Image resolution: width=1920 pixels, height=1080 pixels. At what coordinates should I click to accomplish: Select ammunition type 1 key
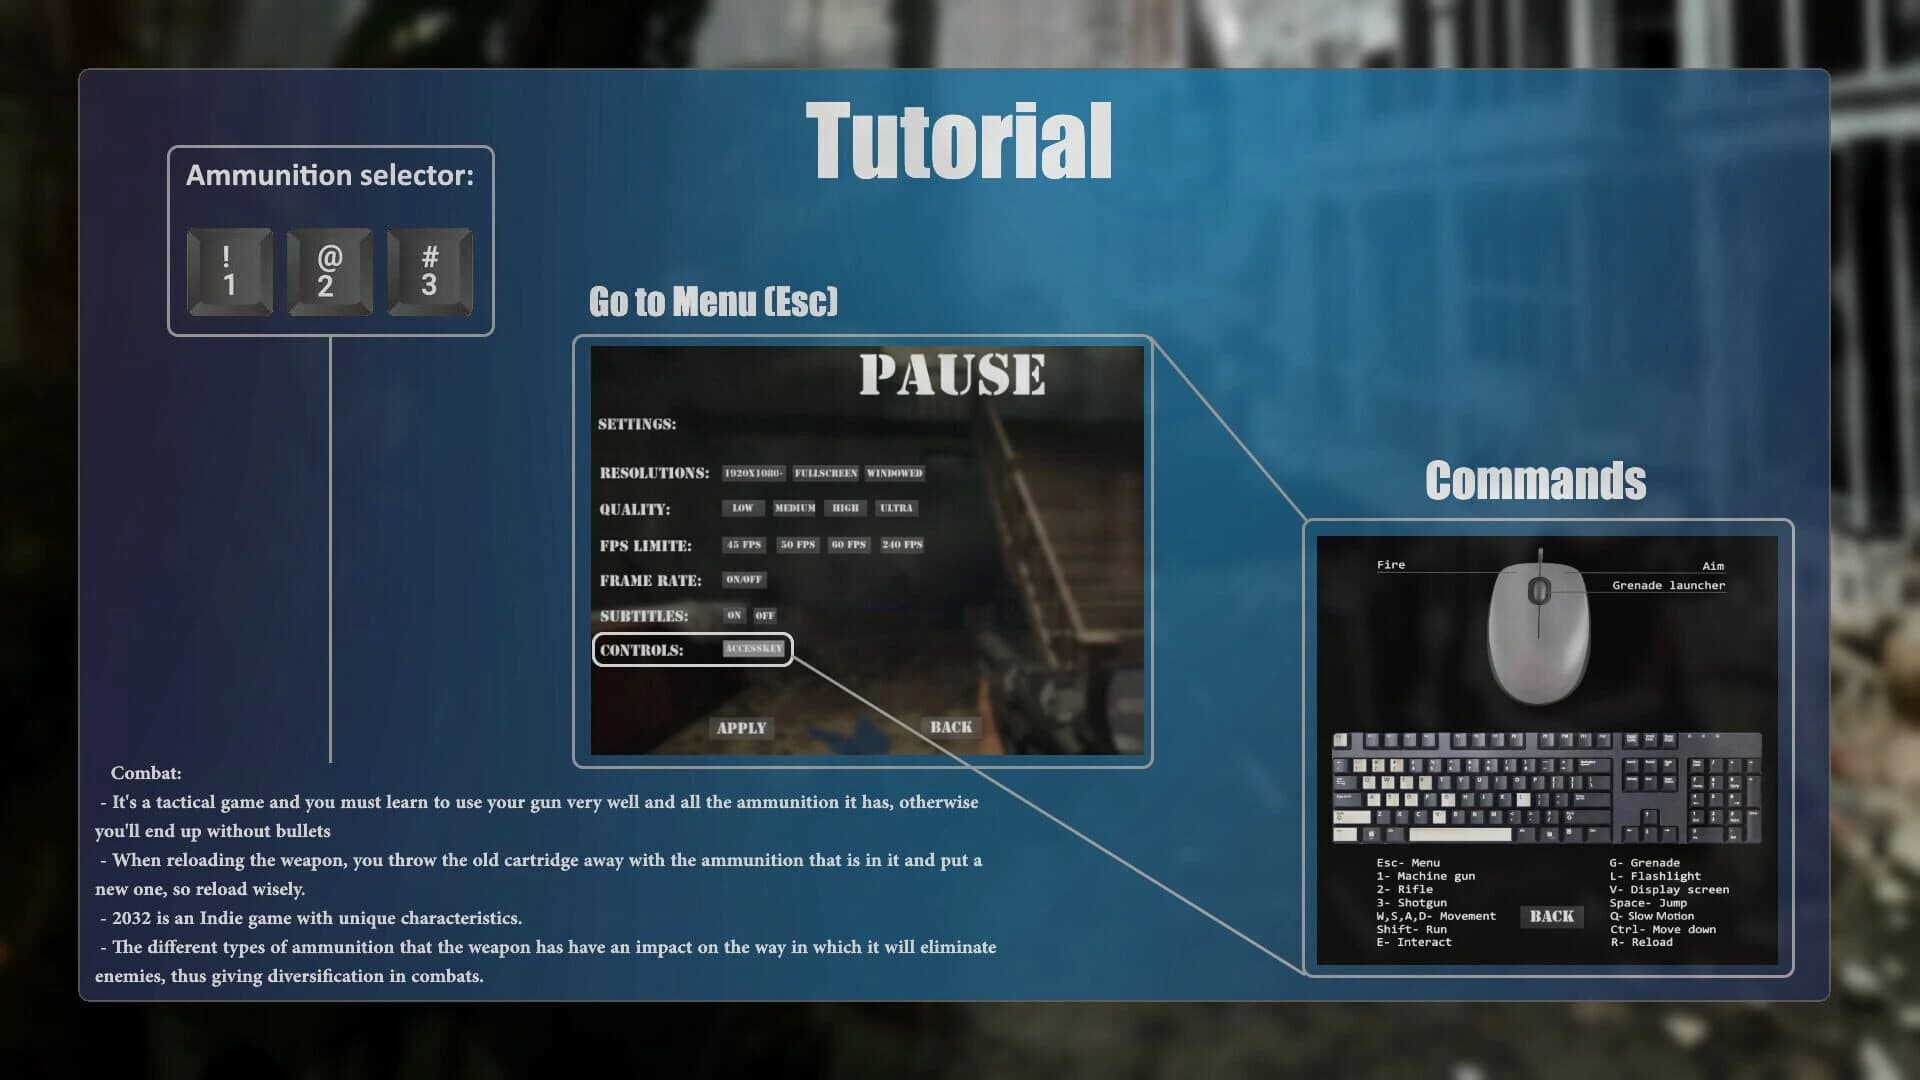[228, 271]
